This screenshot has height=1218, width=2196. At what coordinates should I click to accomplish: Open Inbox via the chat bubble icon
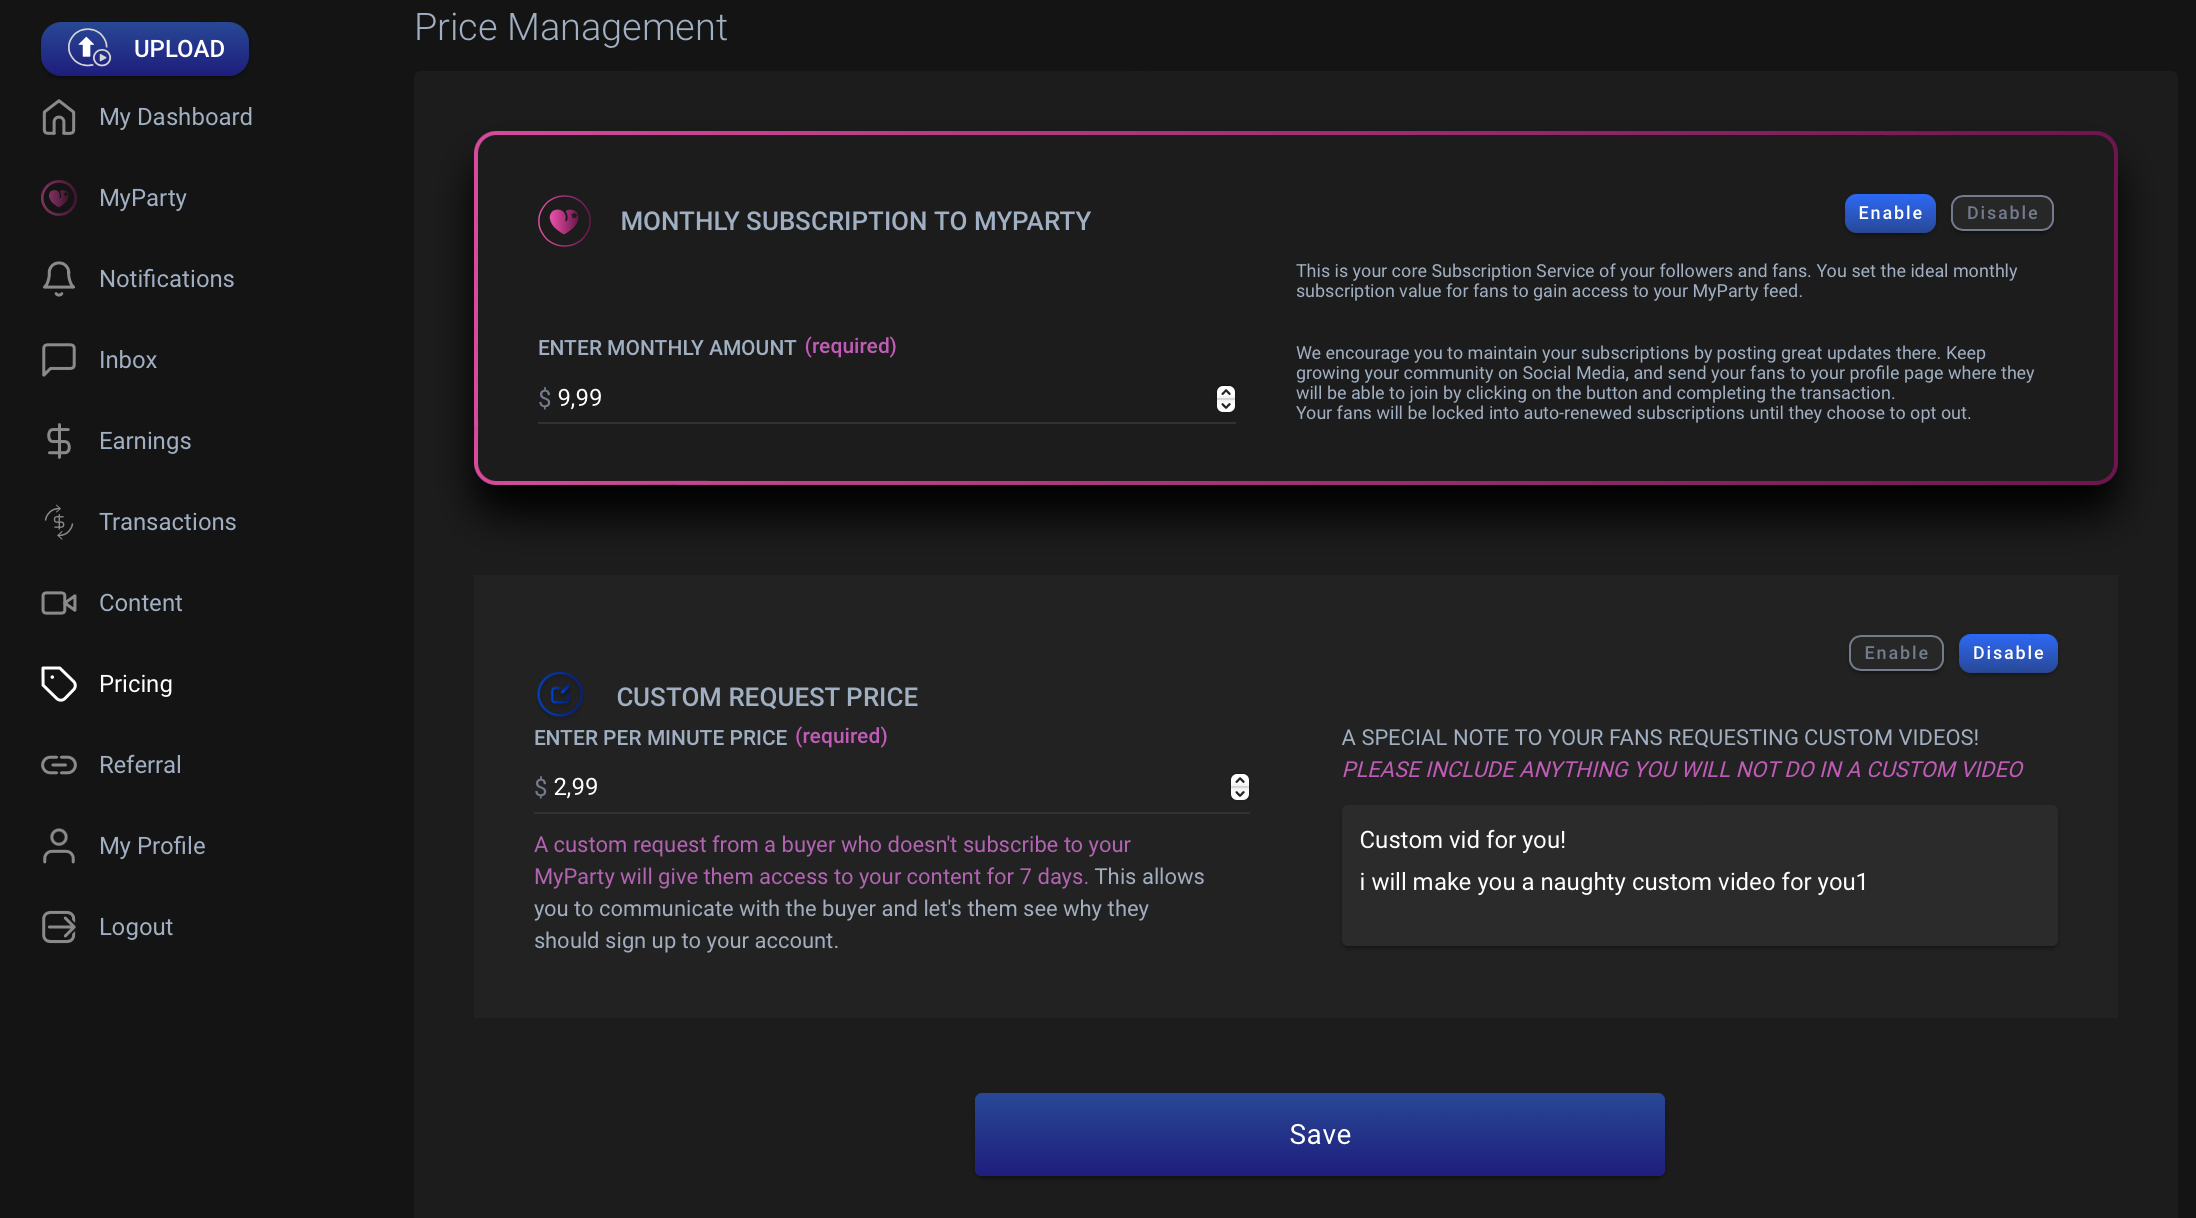(59, 359)
